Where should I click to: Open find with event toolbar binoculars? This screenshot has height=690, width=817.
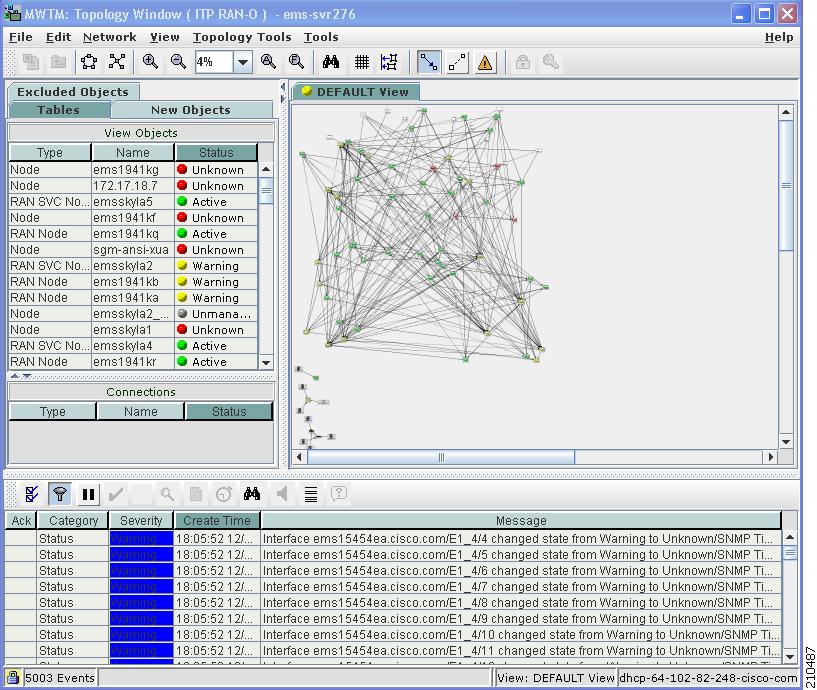pyautogui.click(x=252, y=494)
